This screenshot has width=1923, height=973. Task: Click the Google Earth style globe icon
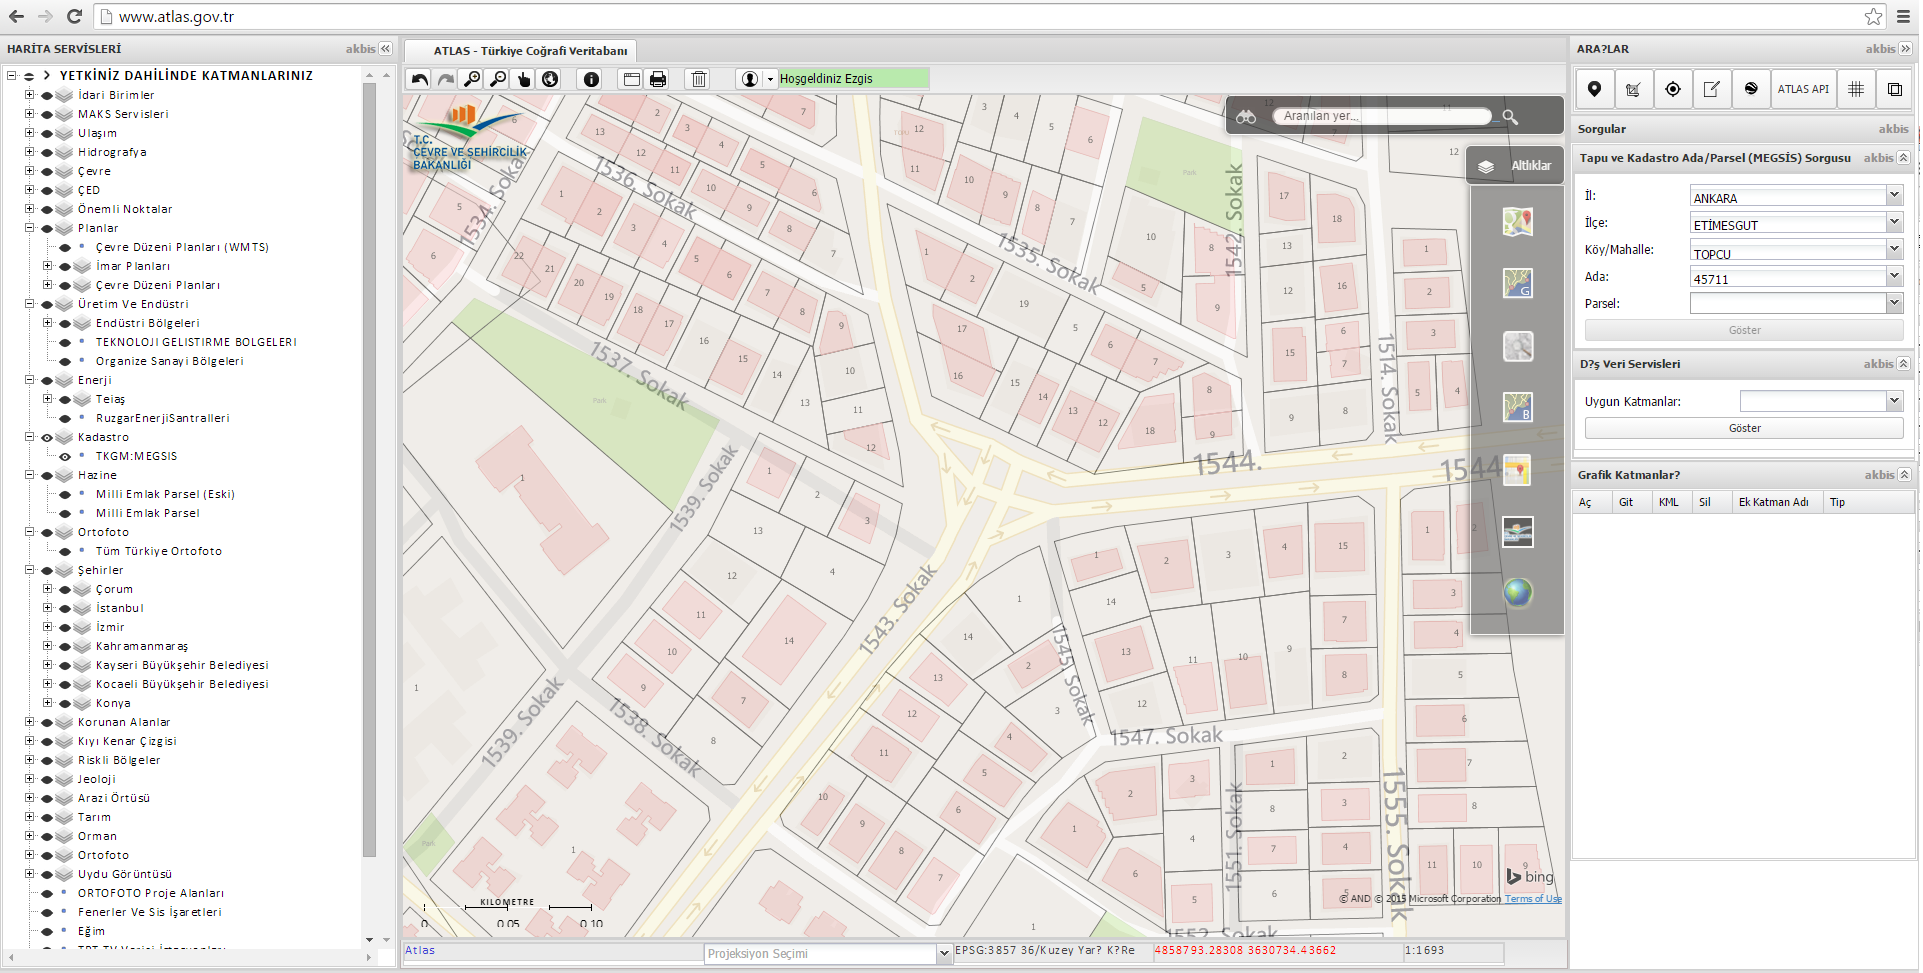[x=1751, y=89]
